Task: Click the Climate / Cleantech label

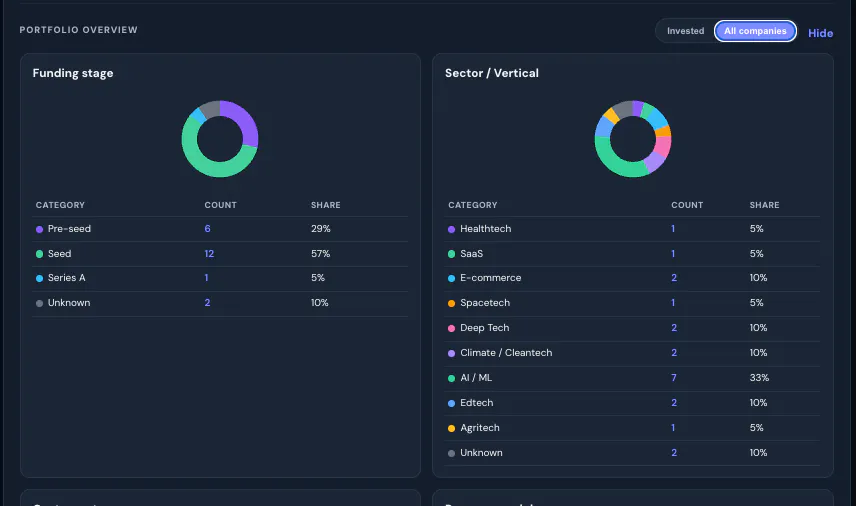Action: (x=506, y=353)
